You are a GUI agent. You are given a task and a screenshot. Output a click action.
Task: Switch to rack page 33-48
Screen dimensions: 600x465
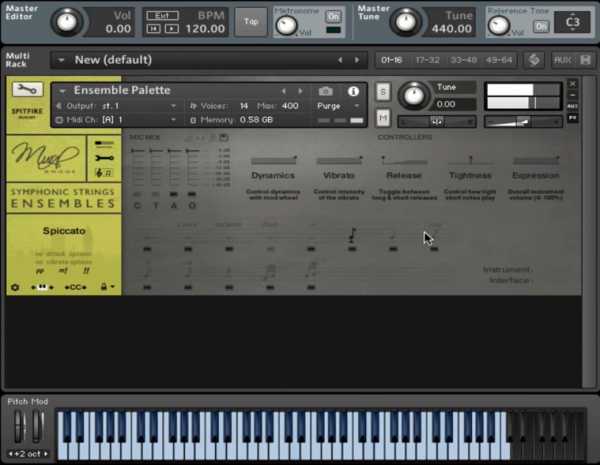463,60
